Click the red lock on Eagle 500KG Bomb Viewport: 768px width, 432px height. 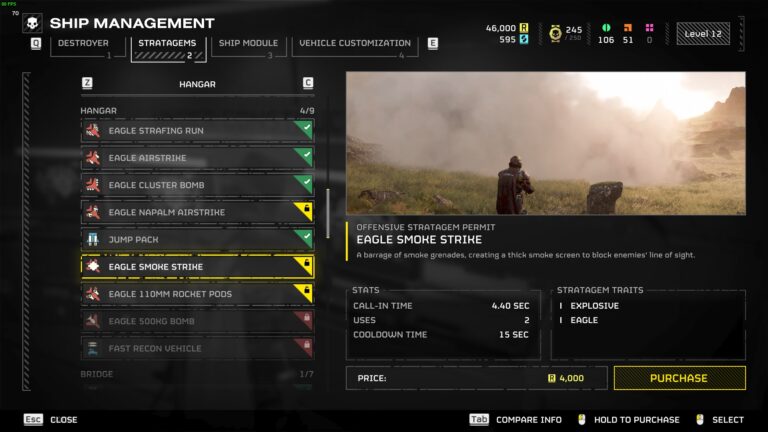click(306, 319)
